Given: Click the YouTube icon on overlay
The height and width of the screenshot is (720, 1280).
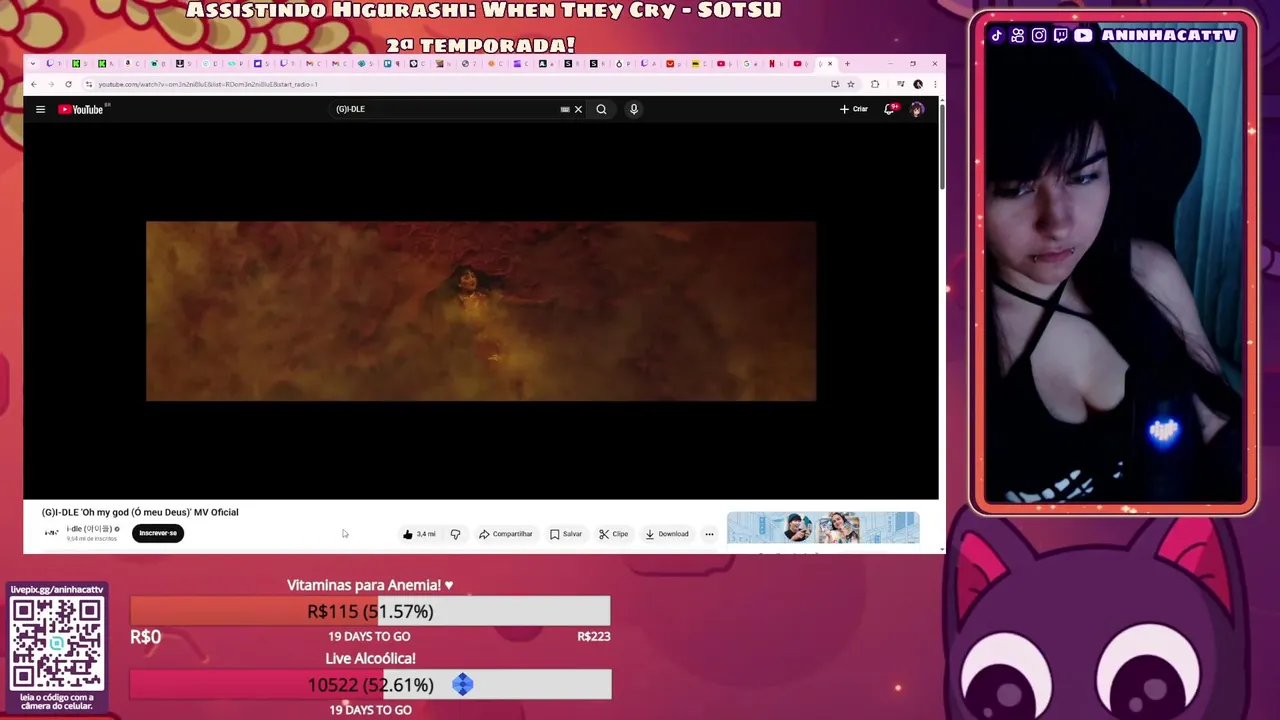Looking at the screenshot, I should pos(1083,35).
